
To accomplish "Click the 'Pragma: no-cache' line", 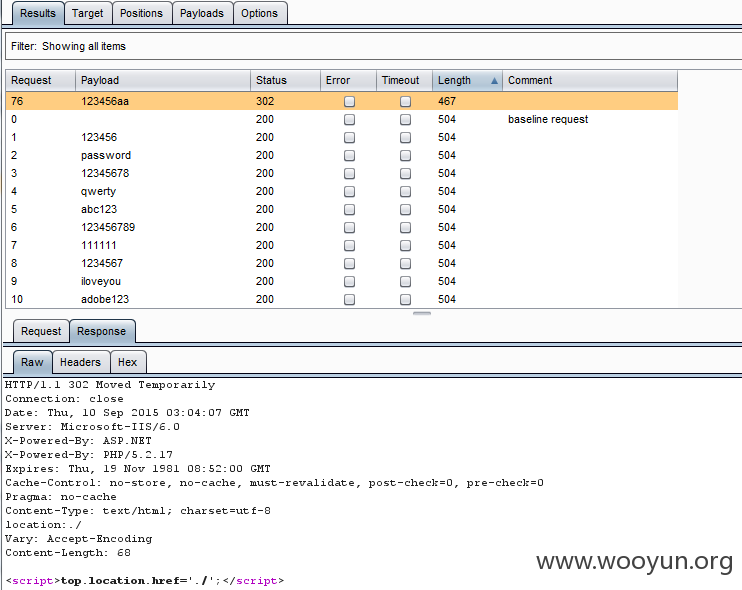I will click(x=61, y=497).
